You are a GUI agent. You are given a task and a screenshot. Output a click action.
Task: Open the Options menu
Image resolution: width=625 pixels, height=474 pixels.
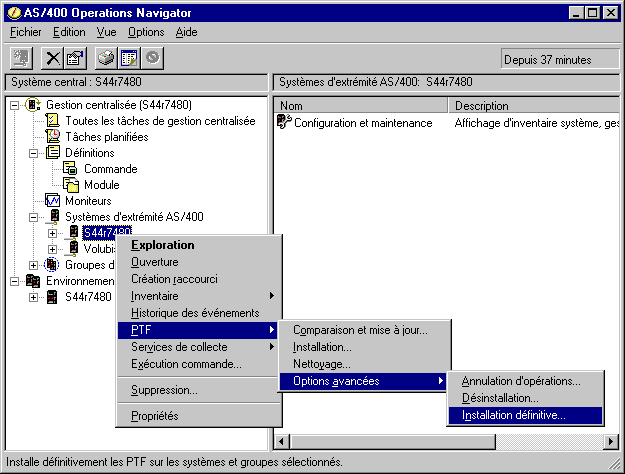(x=146, y=32)
